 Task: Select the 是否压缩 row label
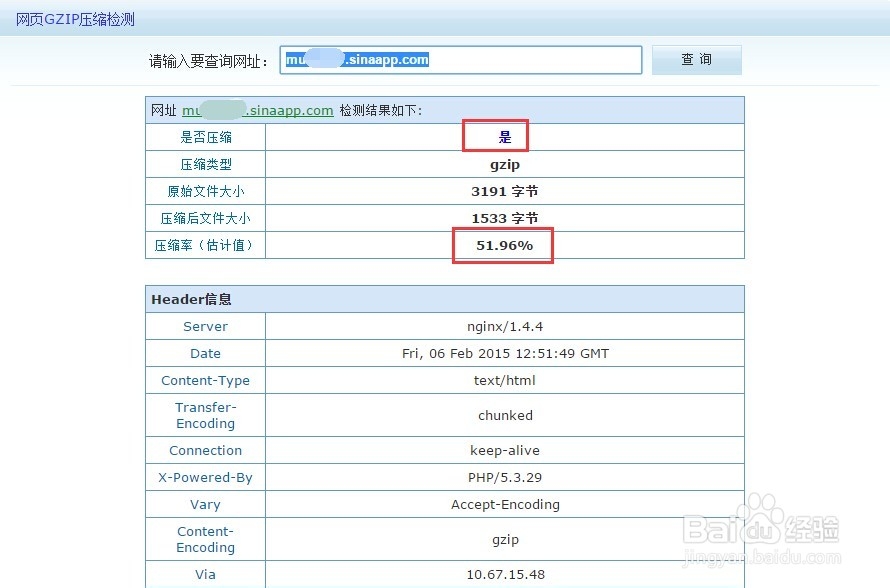coord(205,137)
